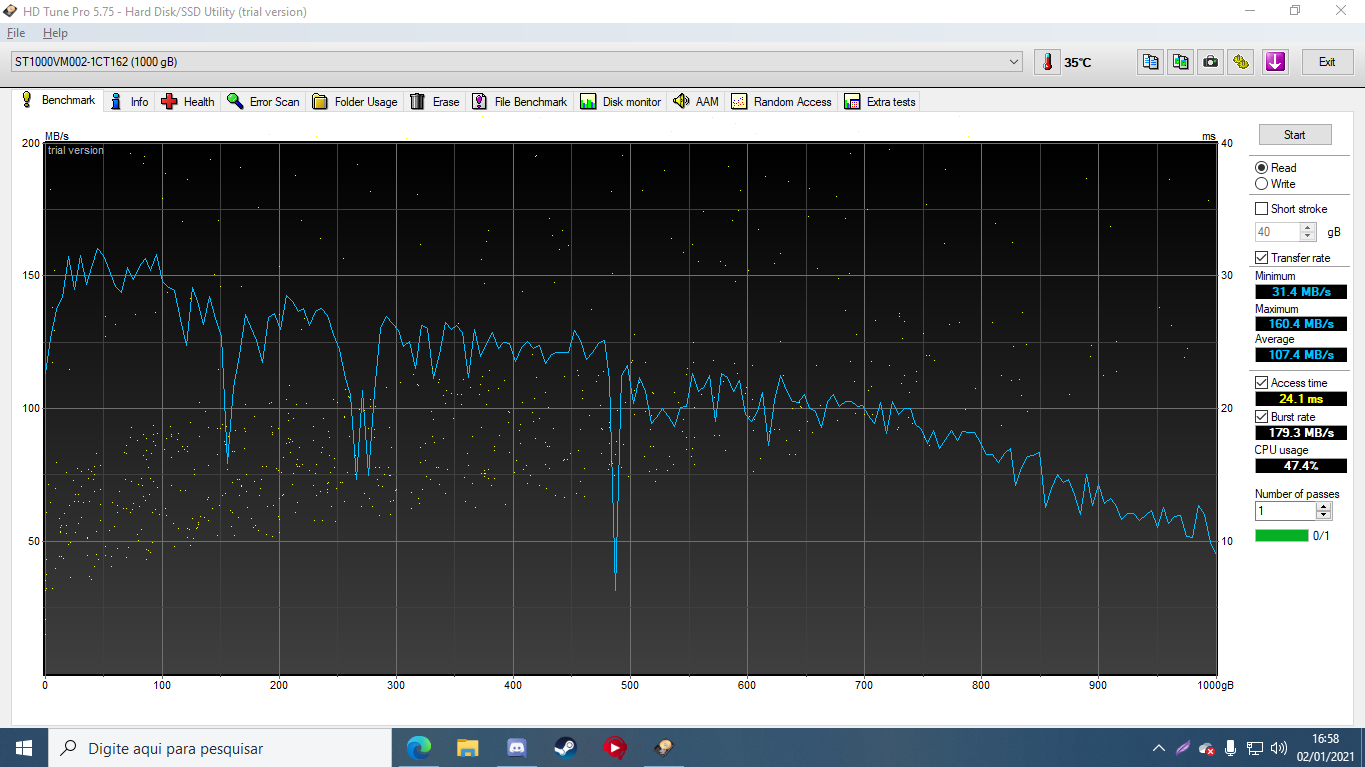1365x767 pixels.
Task: Open the volume speaker tray icon
Action: pos(1278,748)
